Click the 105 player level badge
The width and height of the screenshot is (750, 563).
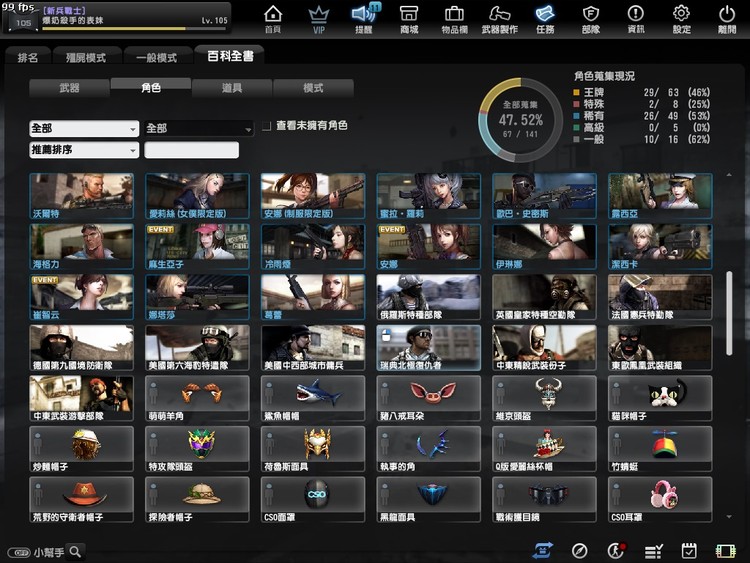pyautogui.click(x=23, y=22)
